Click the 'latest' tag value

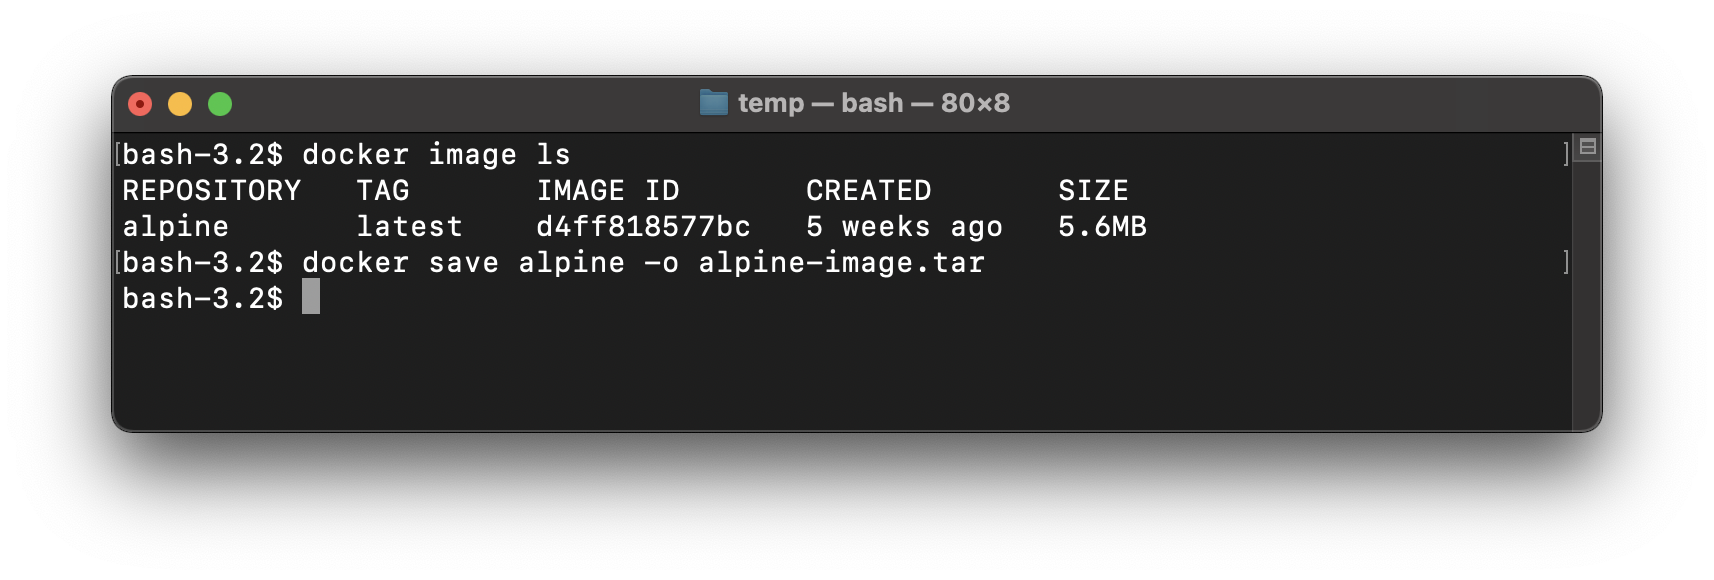(409, 227)
